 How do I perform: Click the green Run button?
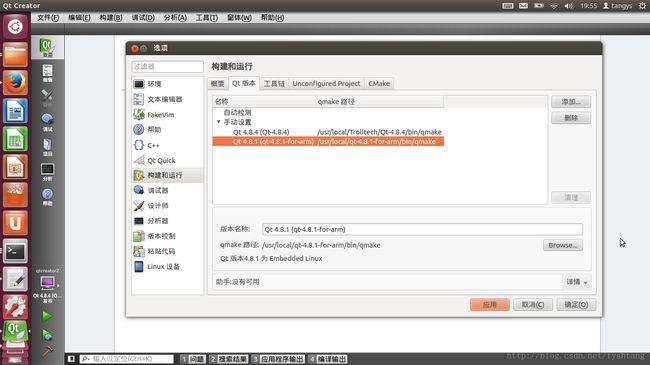(47, 316)
